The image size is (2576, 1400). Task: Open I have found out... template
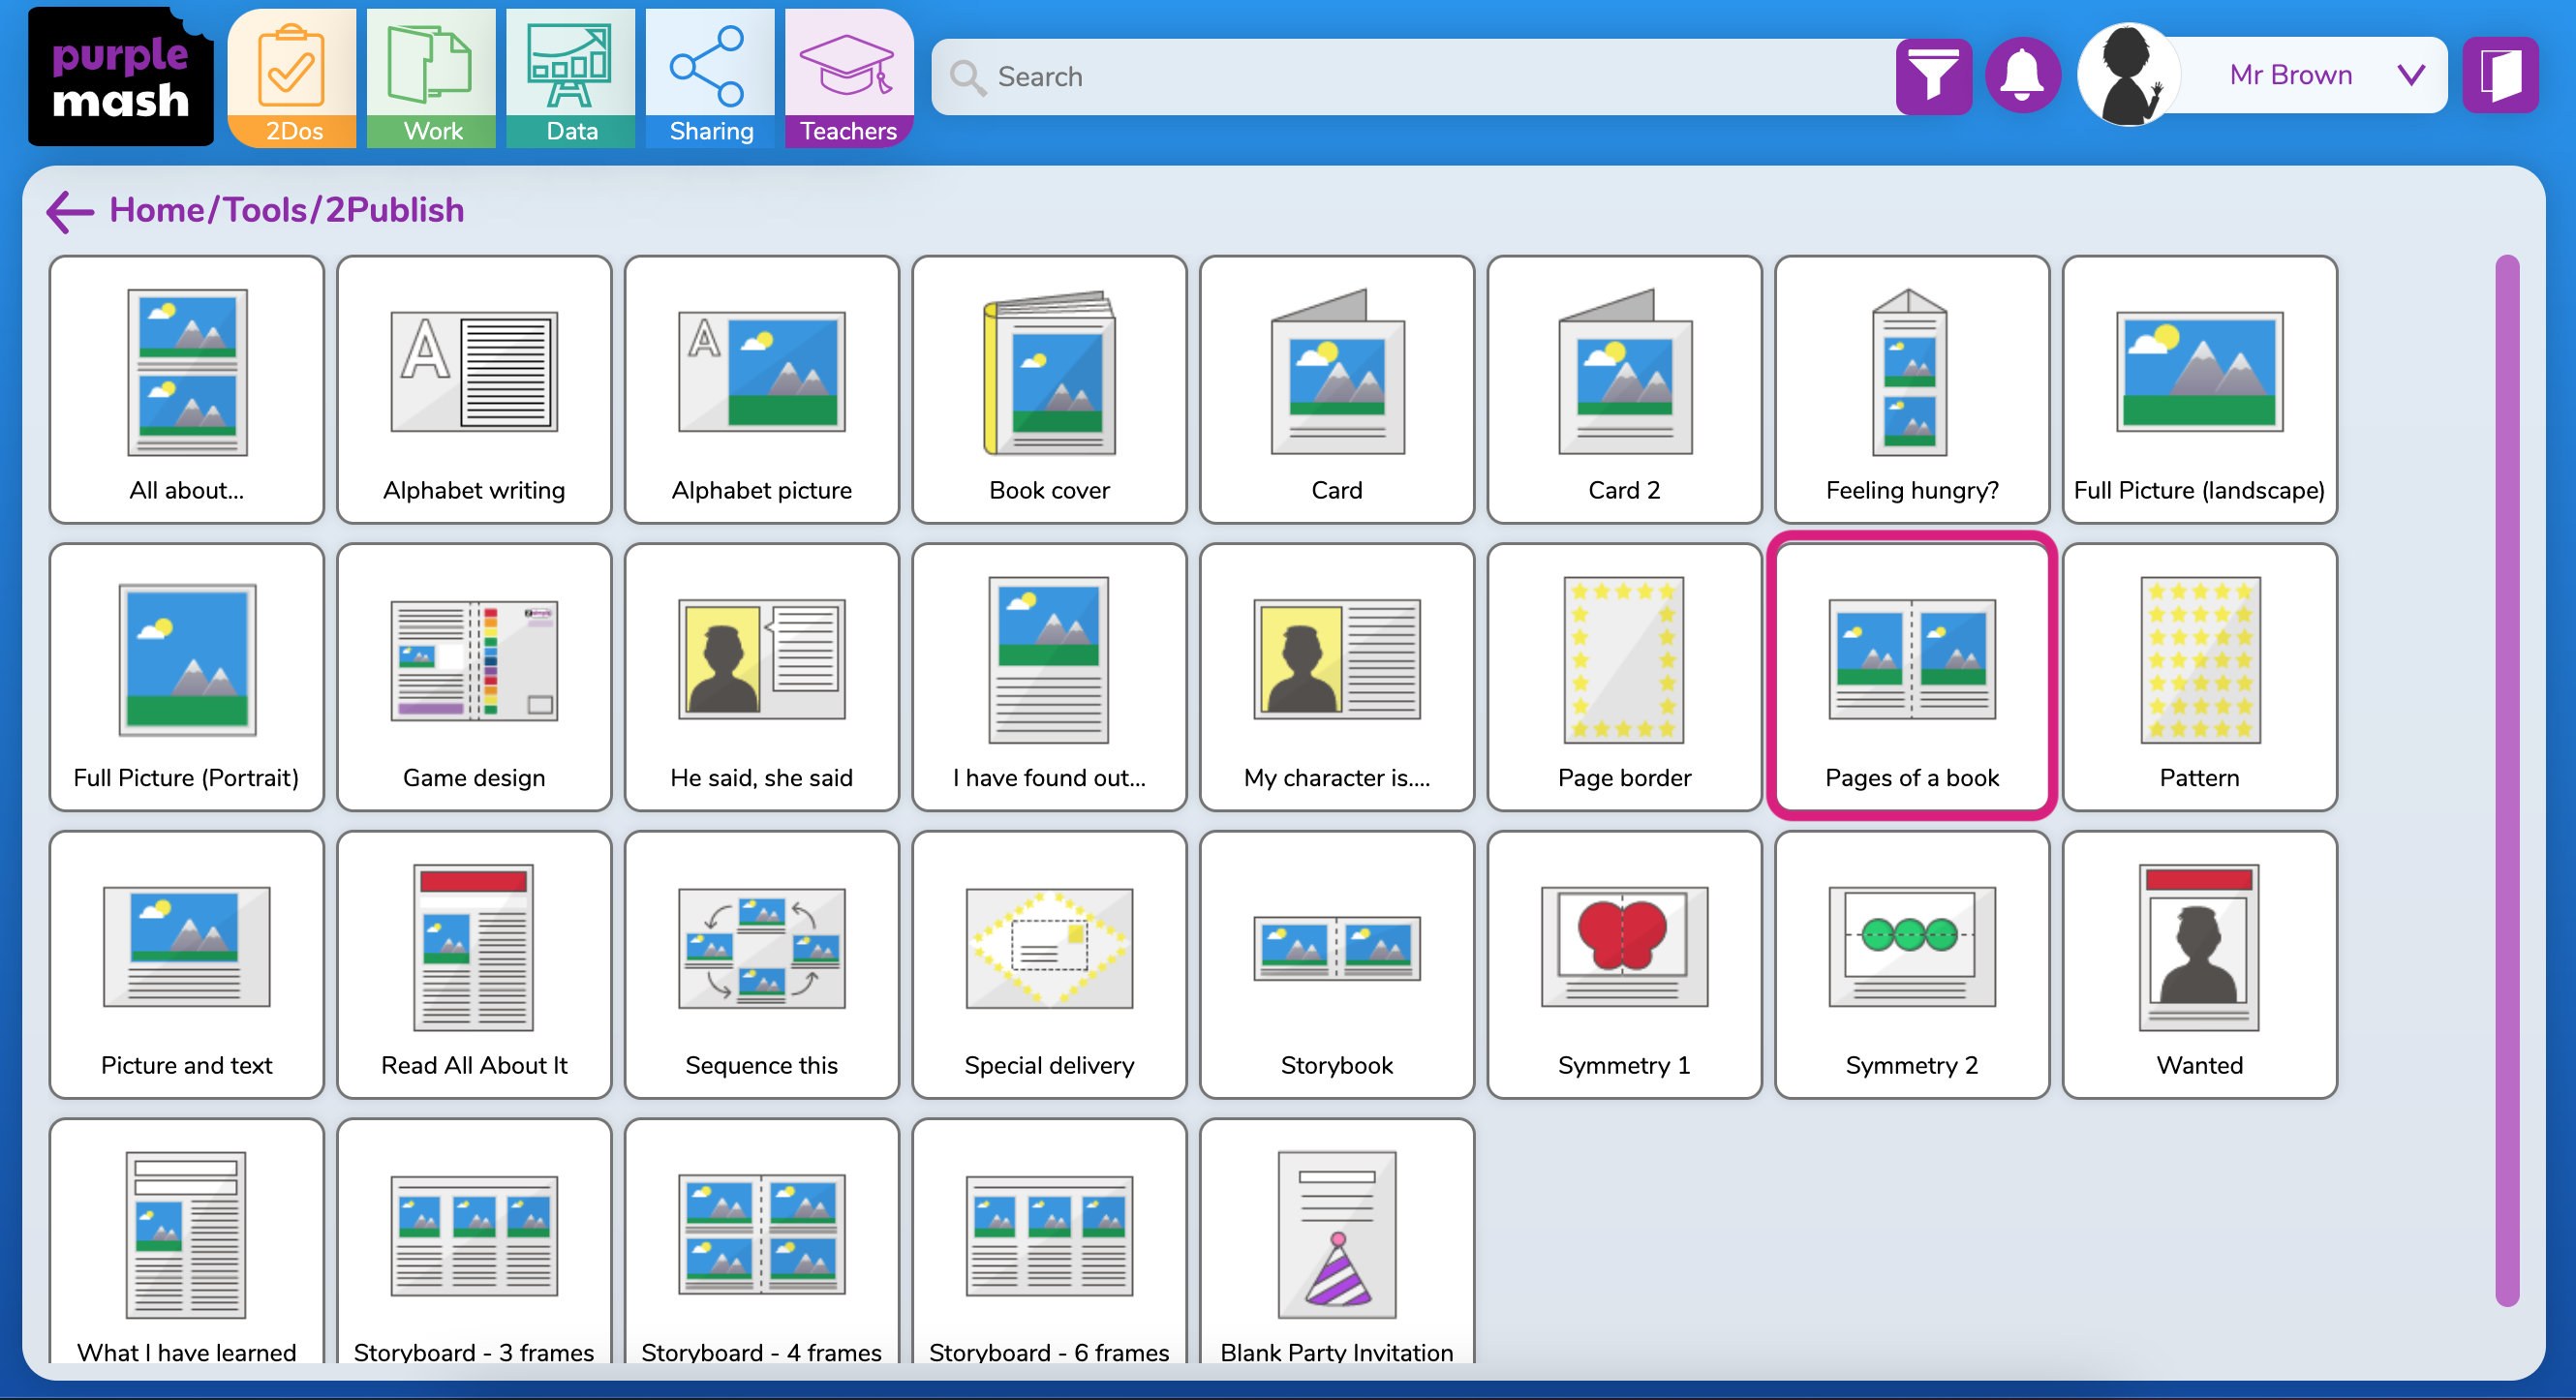(1049, 677)
